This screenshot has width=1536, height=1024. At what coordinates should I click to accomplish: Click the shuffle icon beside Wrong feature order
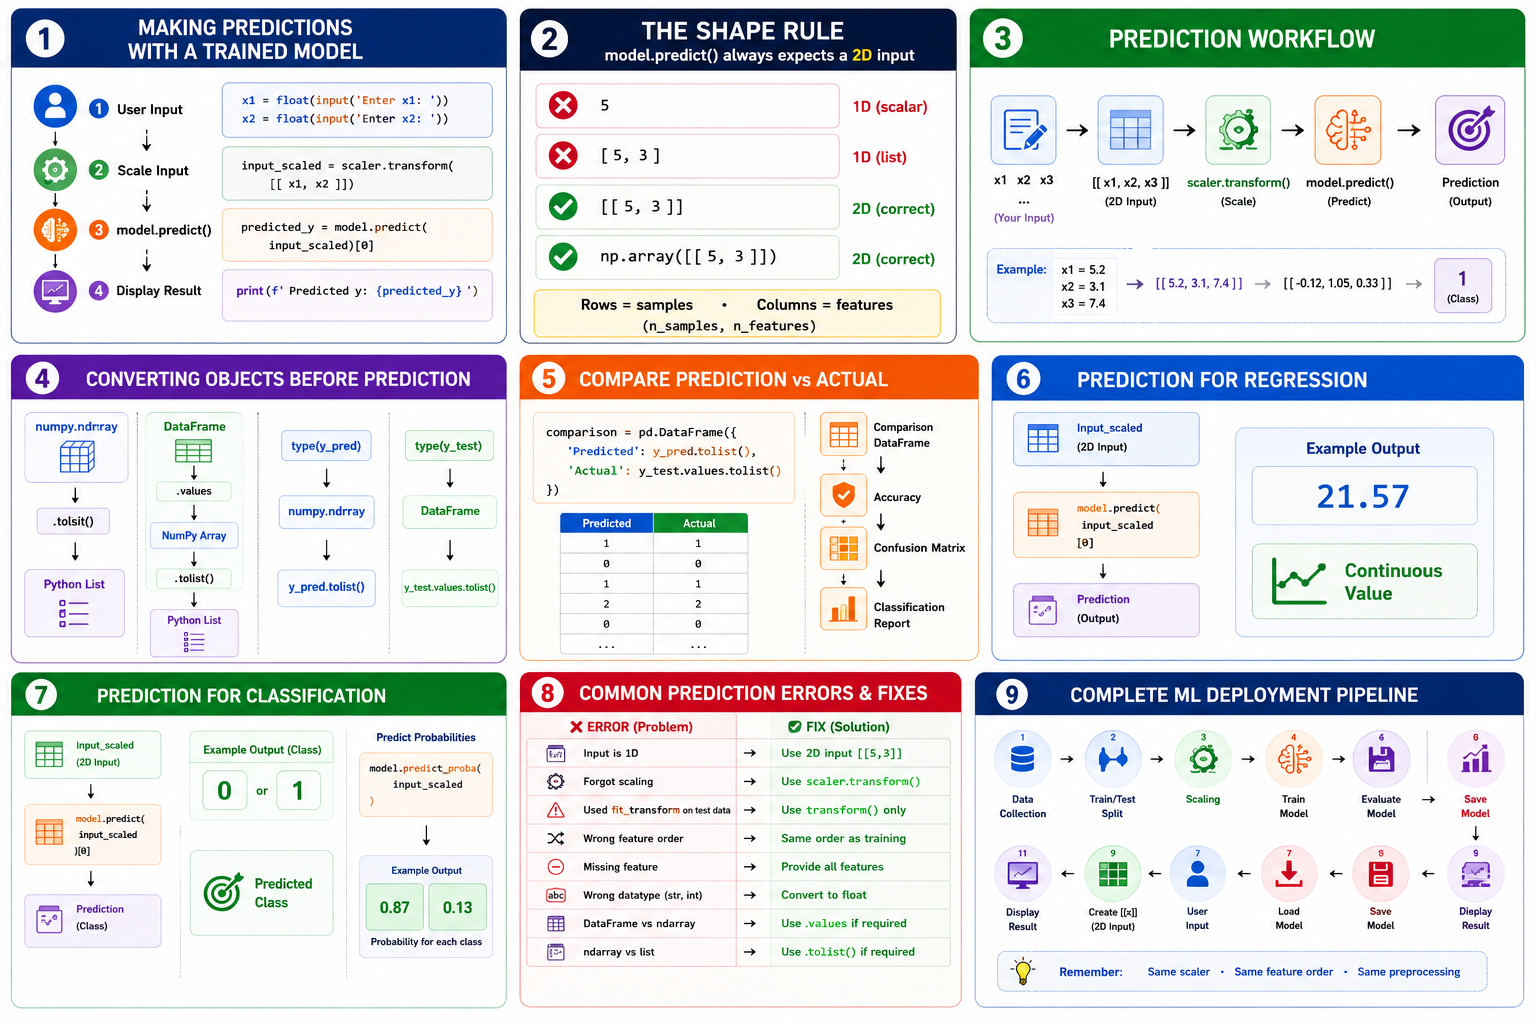tap(556, 838)
